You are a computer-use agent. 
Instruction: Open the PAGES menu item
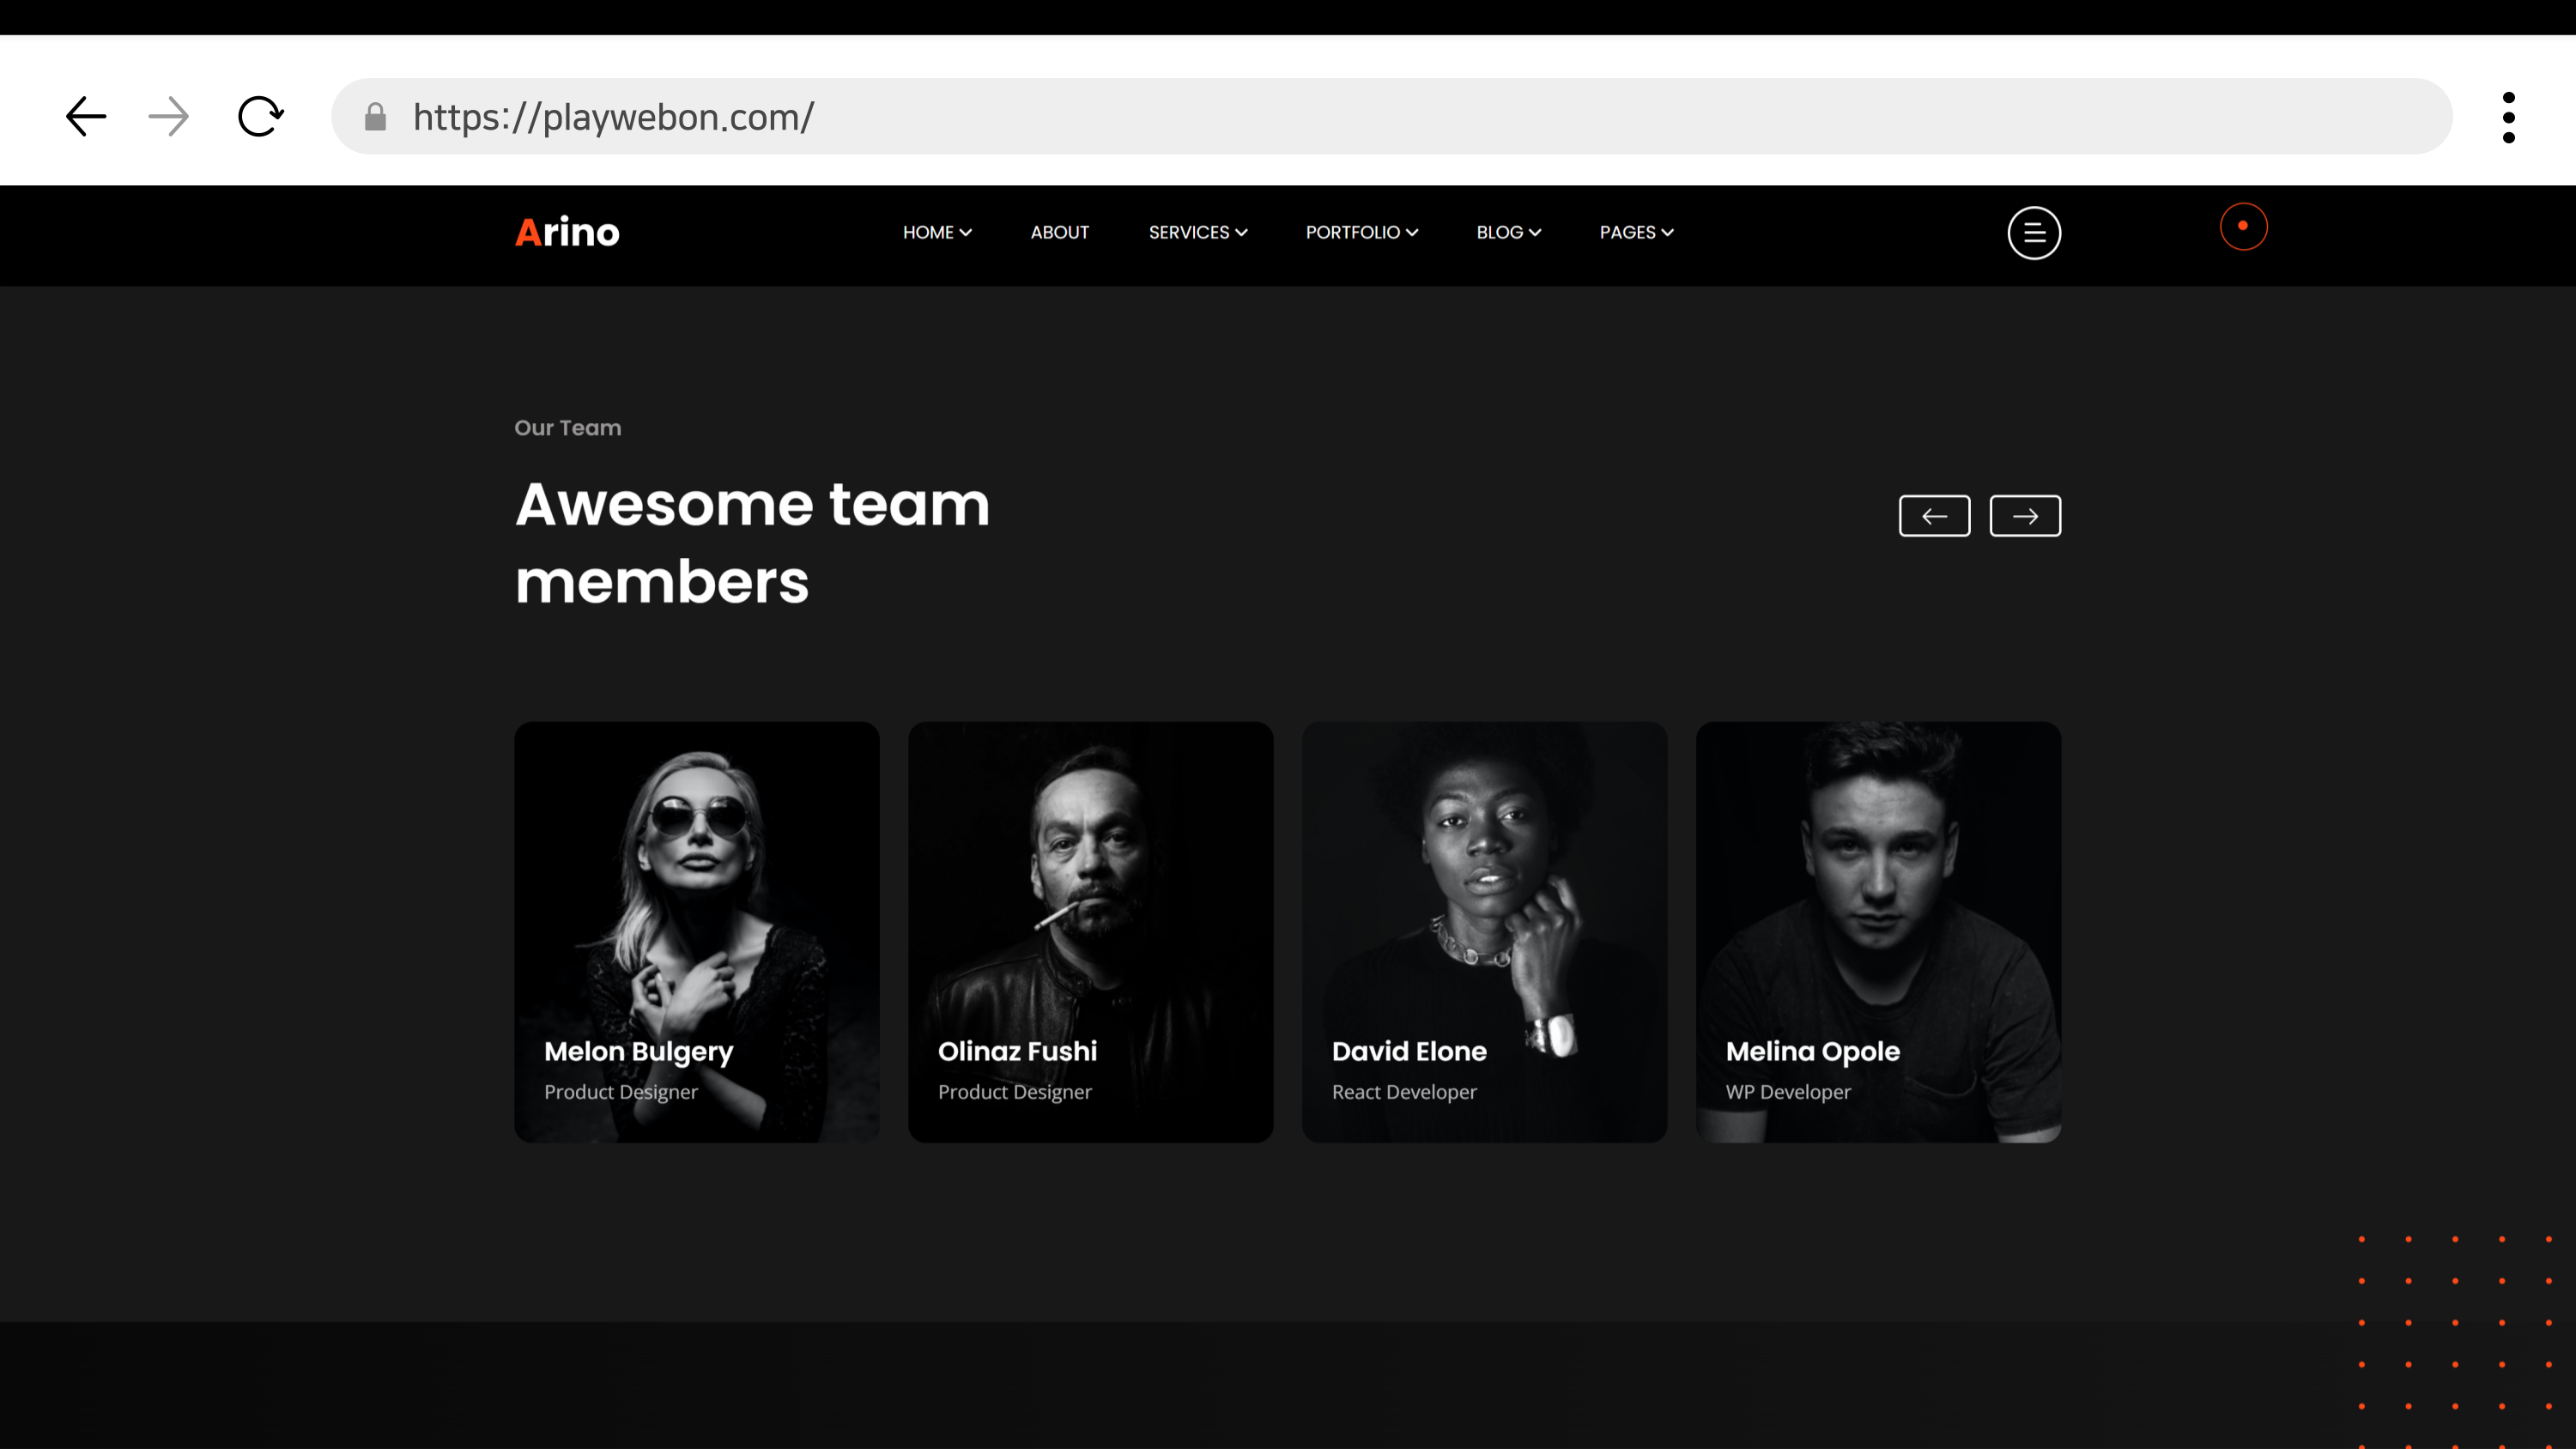point(1636,232)
